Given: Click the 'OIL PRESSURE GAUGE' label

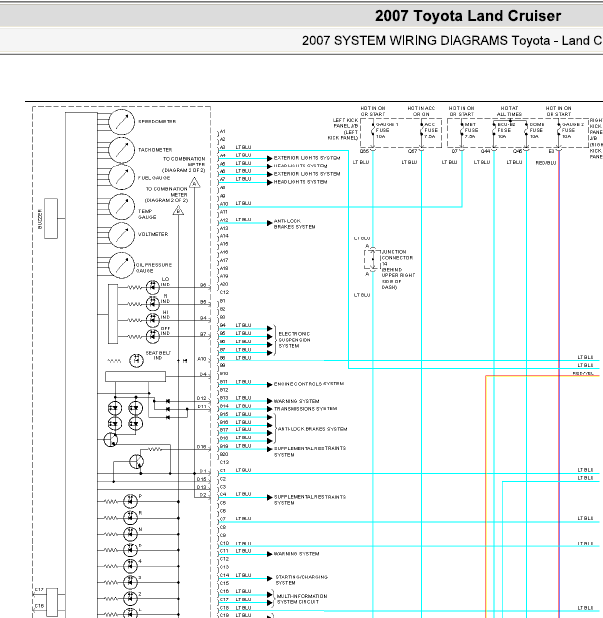Looking at the screenshot, I should [154, 268].
